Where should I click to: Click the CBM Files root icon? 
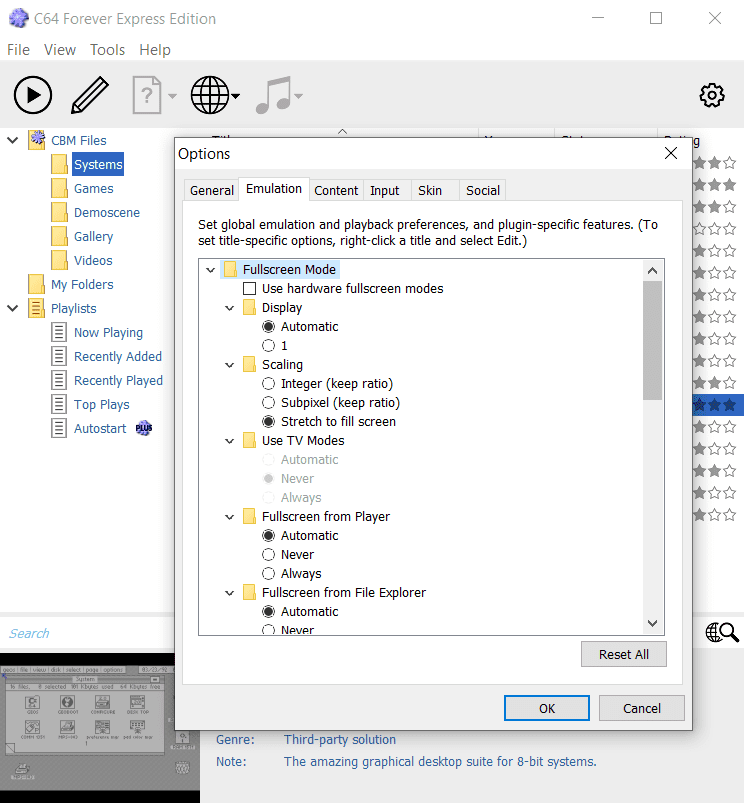pyautogui.click(x=36, y=140)
